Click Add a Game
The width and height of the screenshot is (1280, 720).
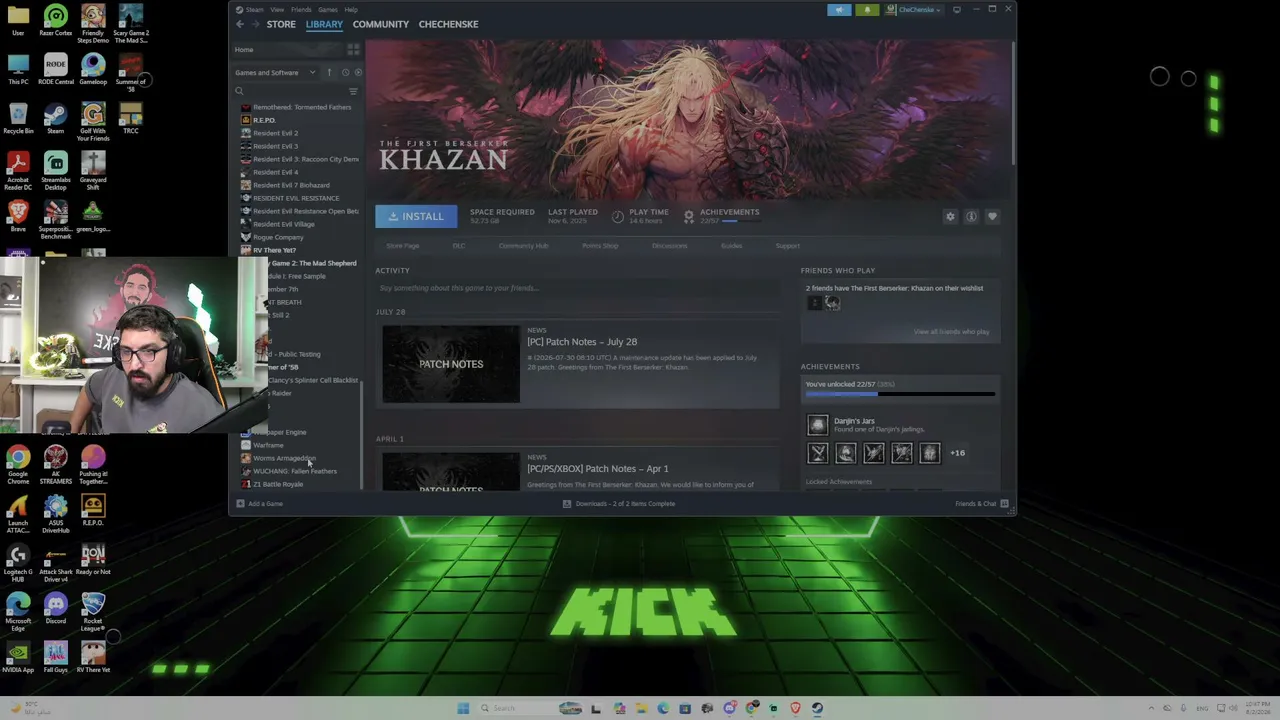click(259, 504)
